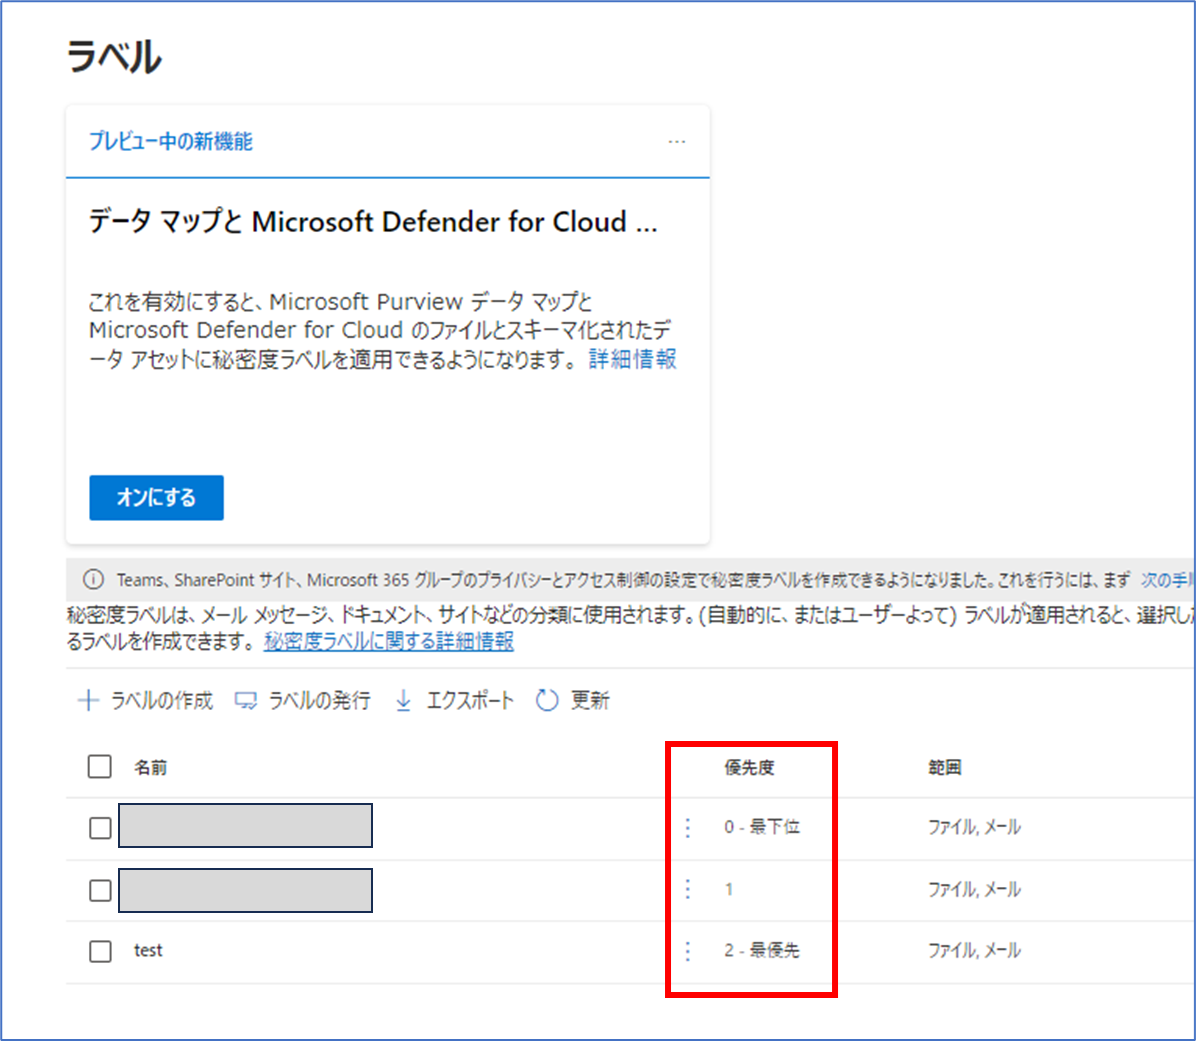Open more actions dots for test row

coord(688,951)
